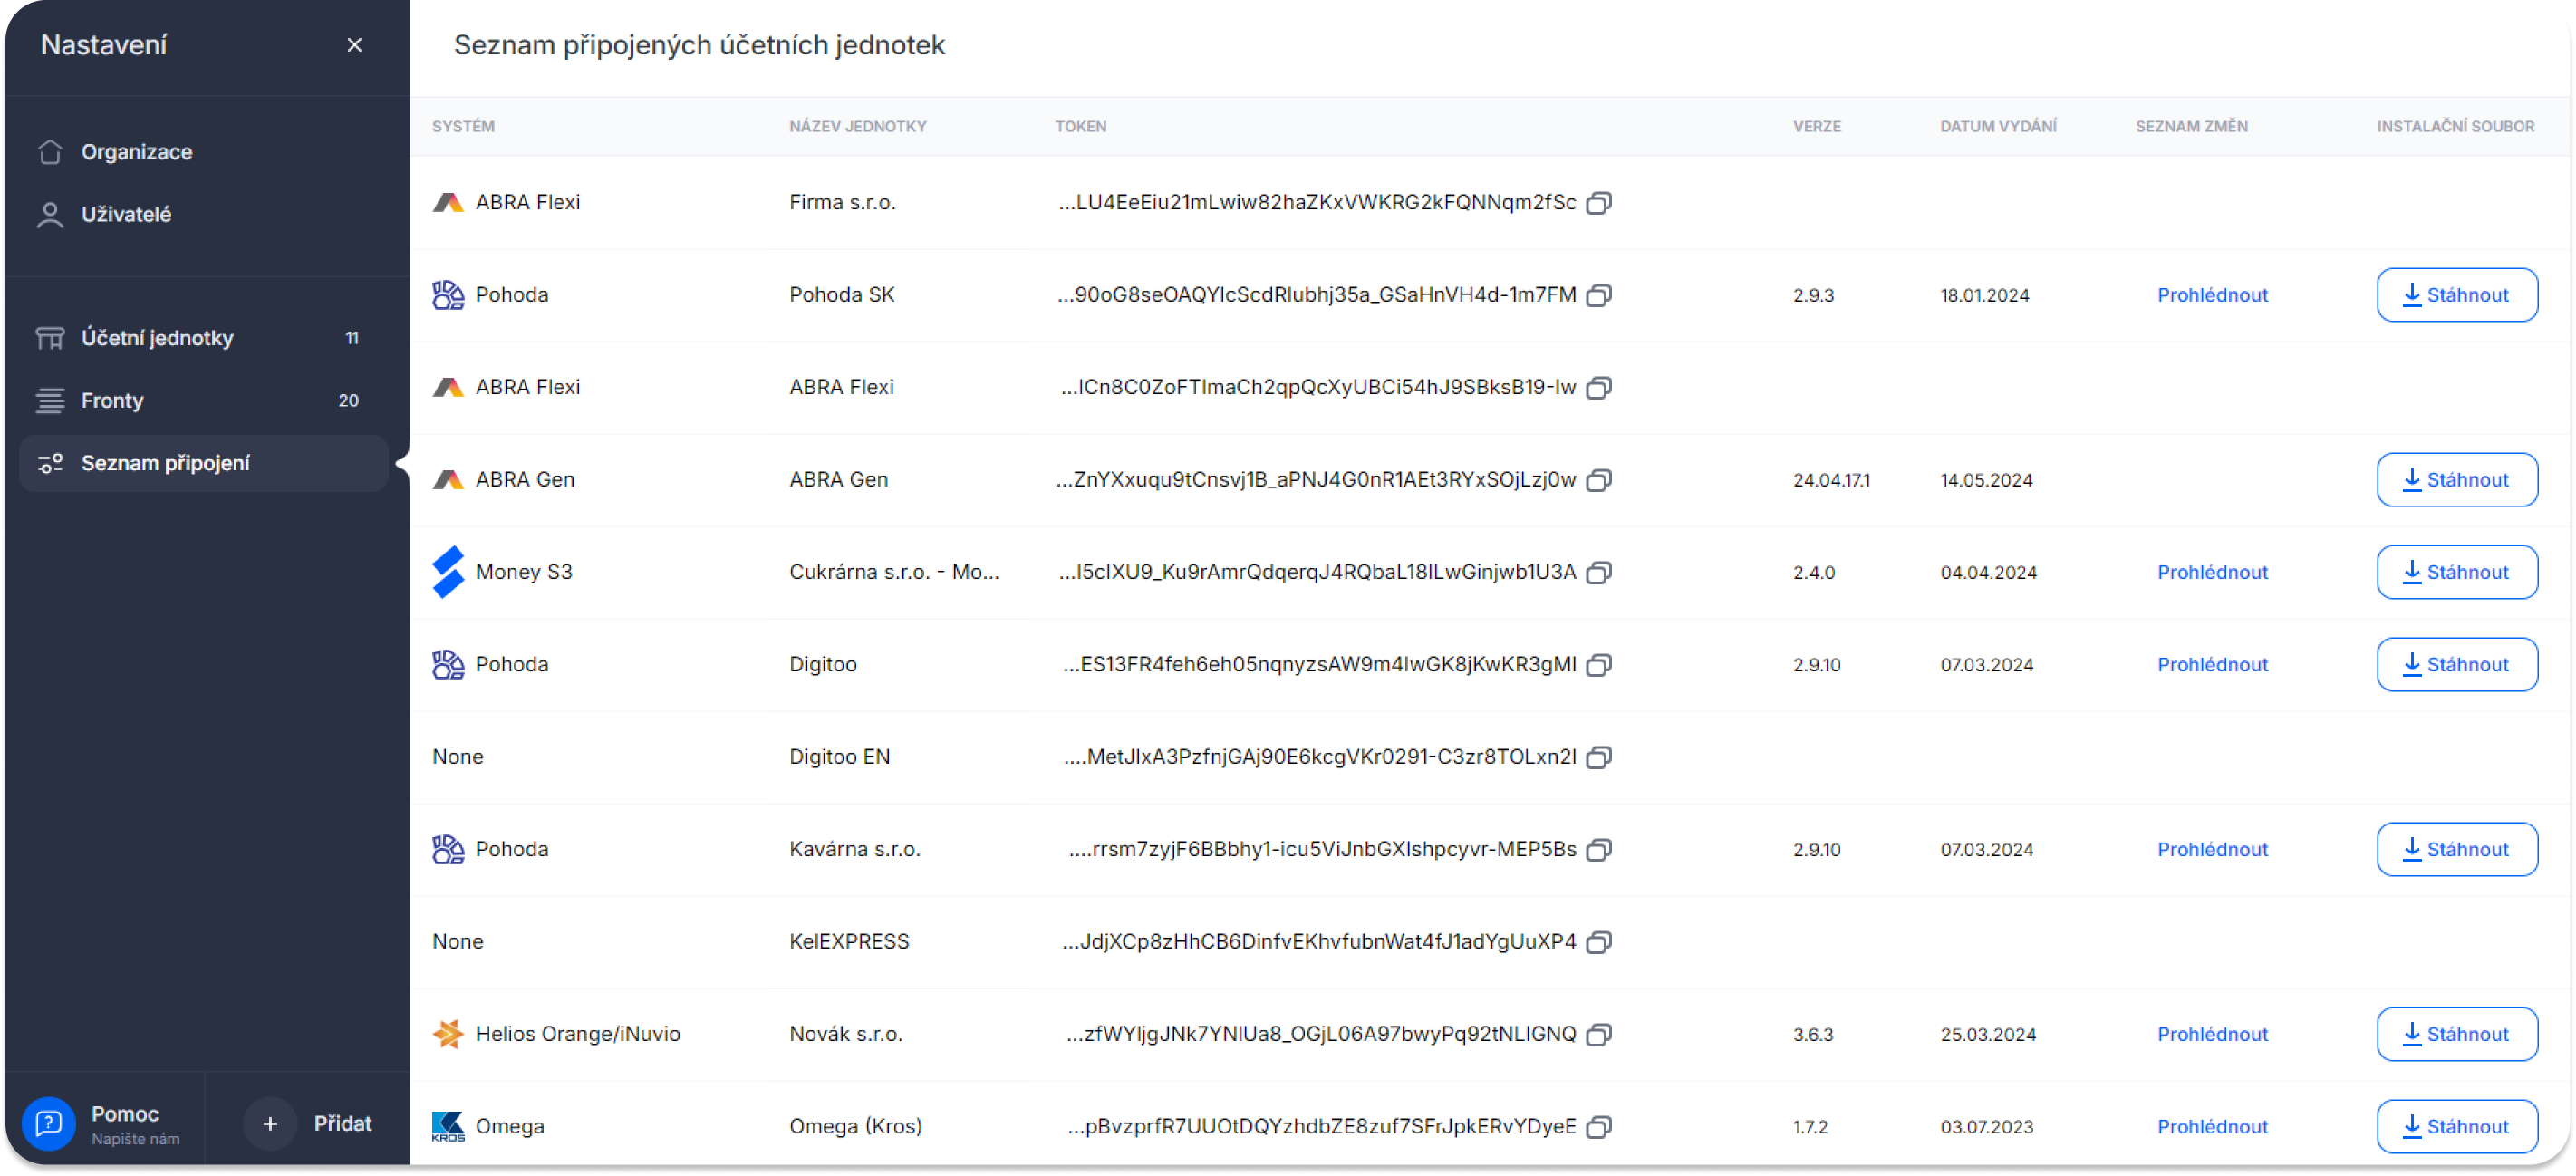This screenshot has width=2576, height=1176.
Task: Open Pomoc – Napište nám help
Action: click(x=105, y=1123)
